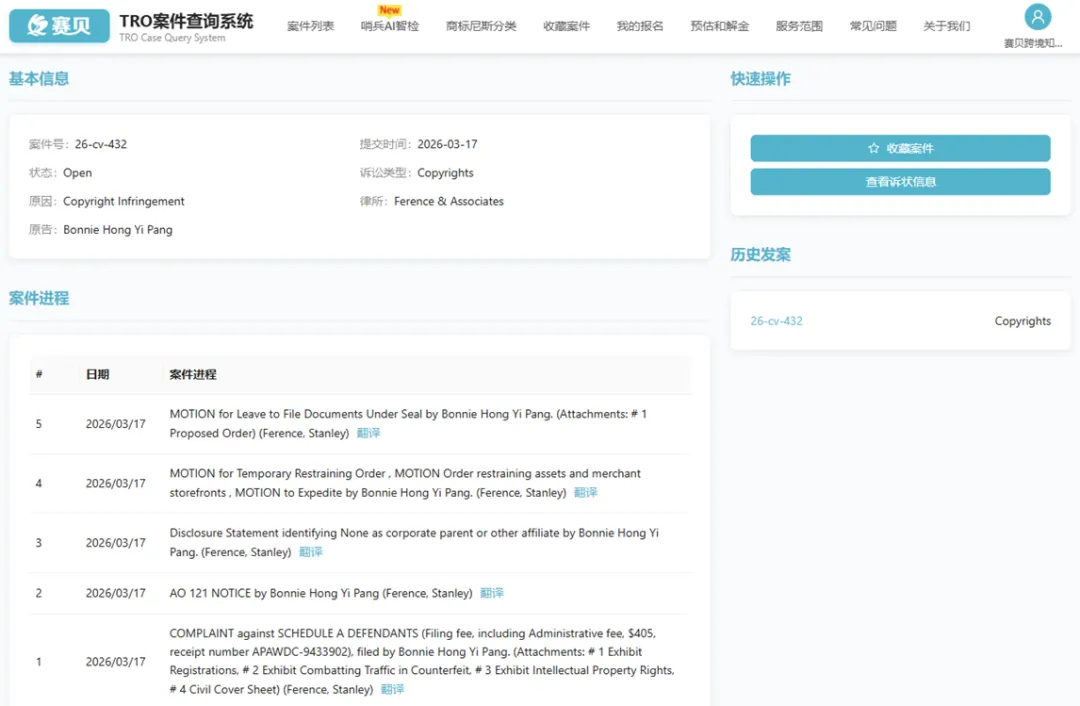The width and height of the screenshot is (1080, 706).
Task: Click Disclosure Statement entry text
Action: click(x=414, y=542)
